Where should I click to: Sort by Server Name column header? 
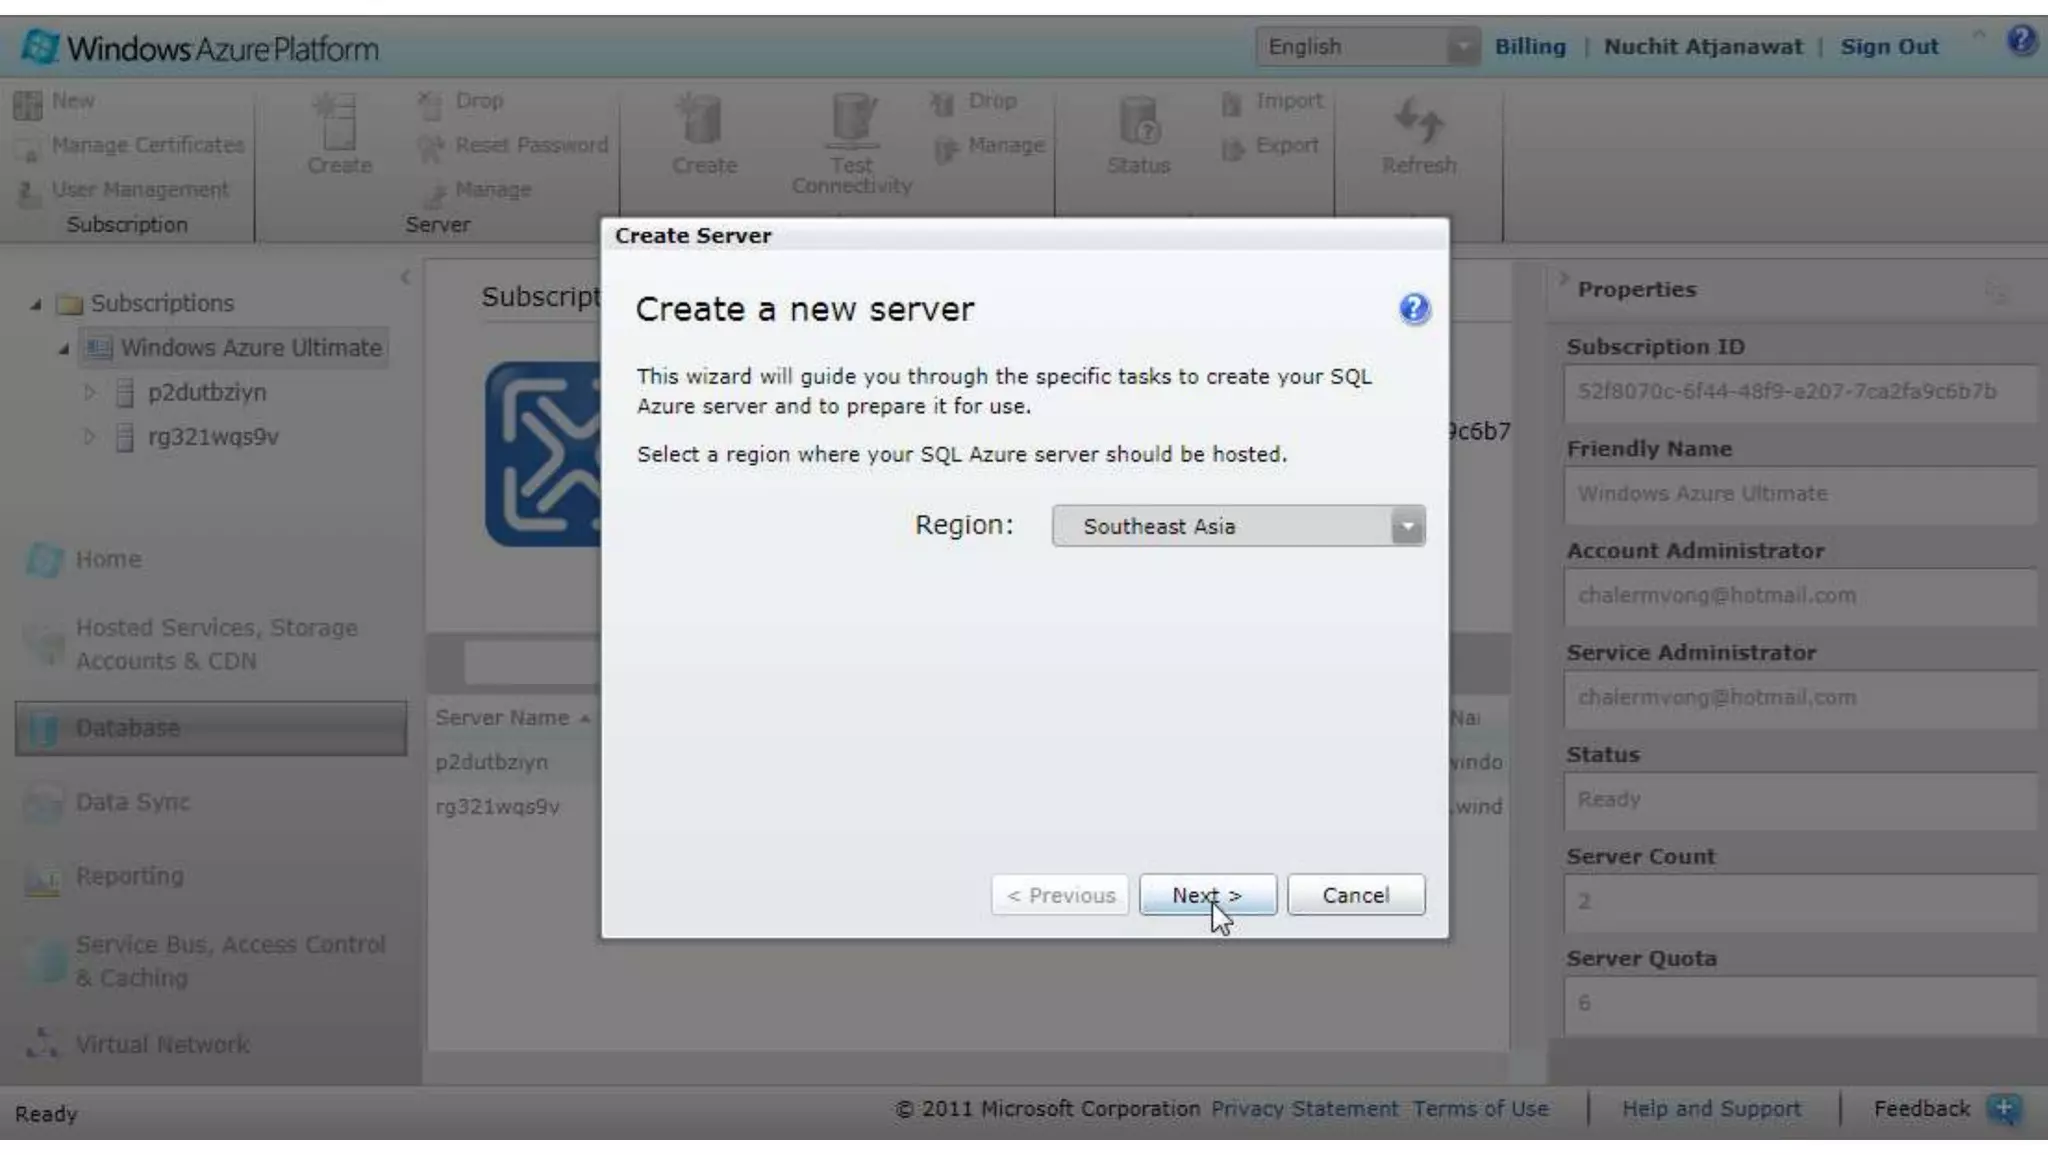(x=502, y=717)
